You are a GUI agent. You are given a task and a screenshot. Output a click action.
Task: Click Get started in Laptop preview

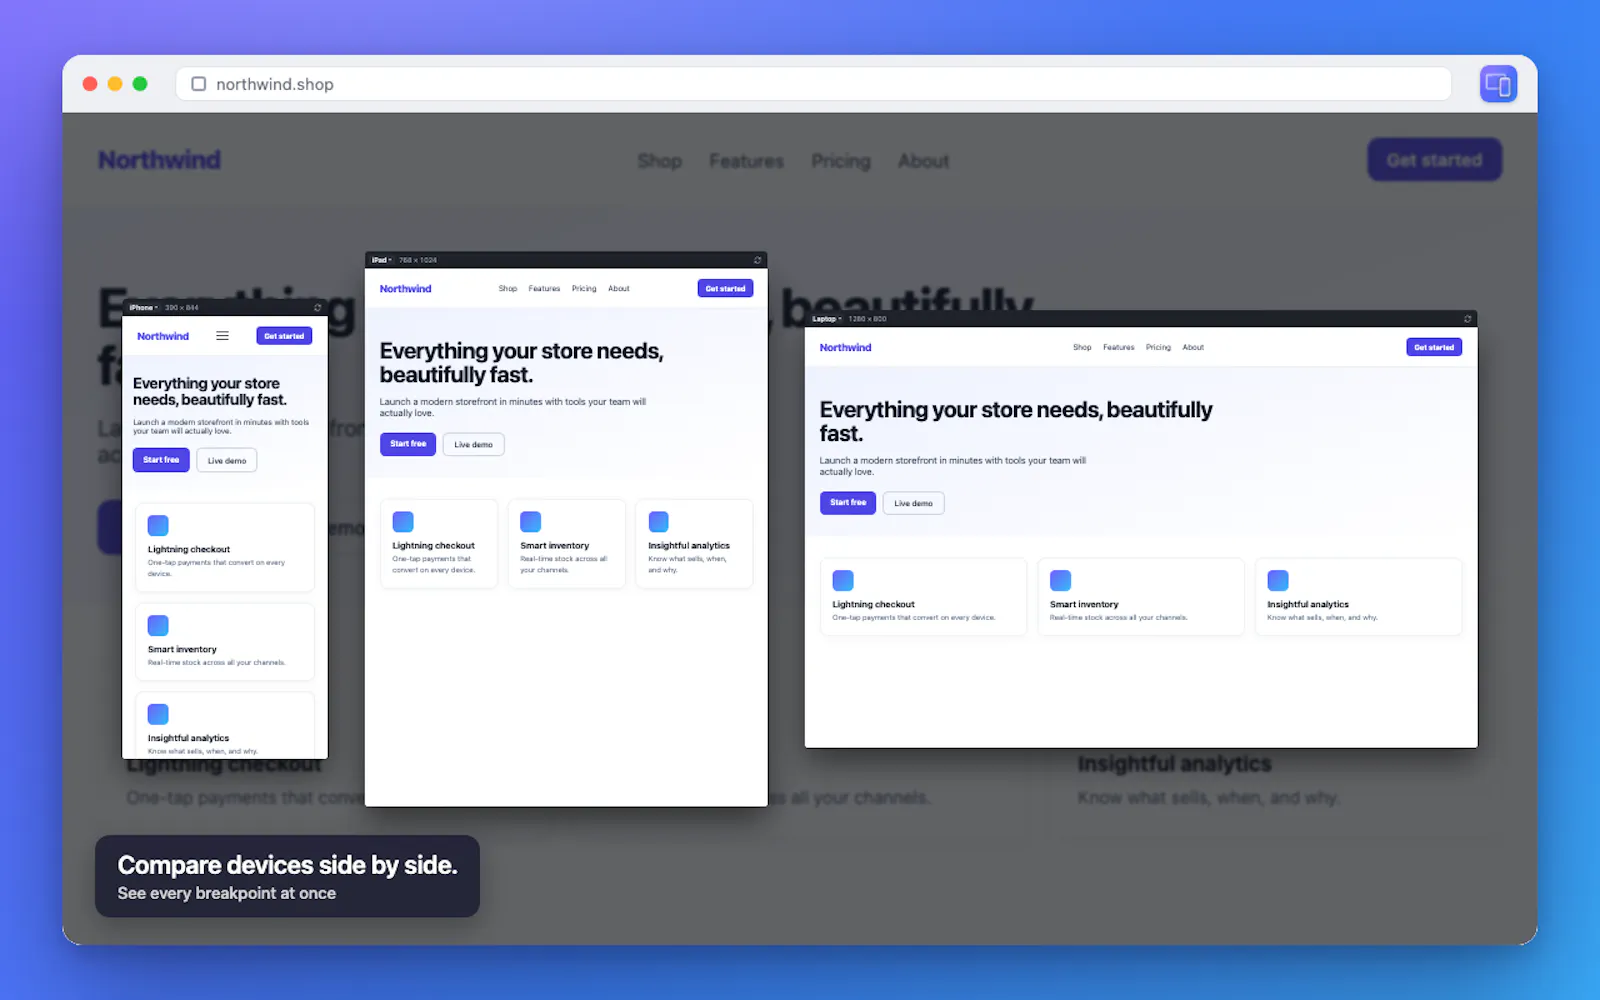pos(1434,347)
